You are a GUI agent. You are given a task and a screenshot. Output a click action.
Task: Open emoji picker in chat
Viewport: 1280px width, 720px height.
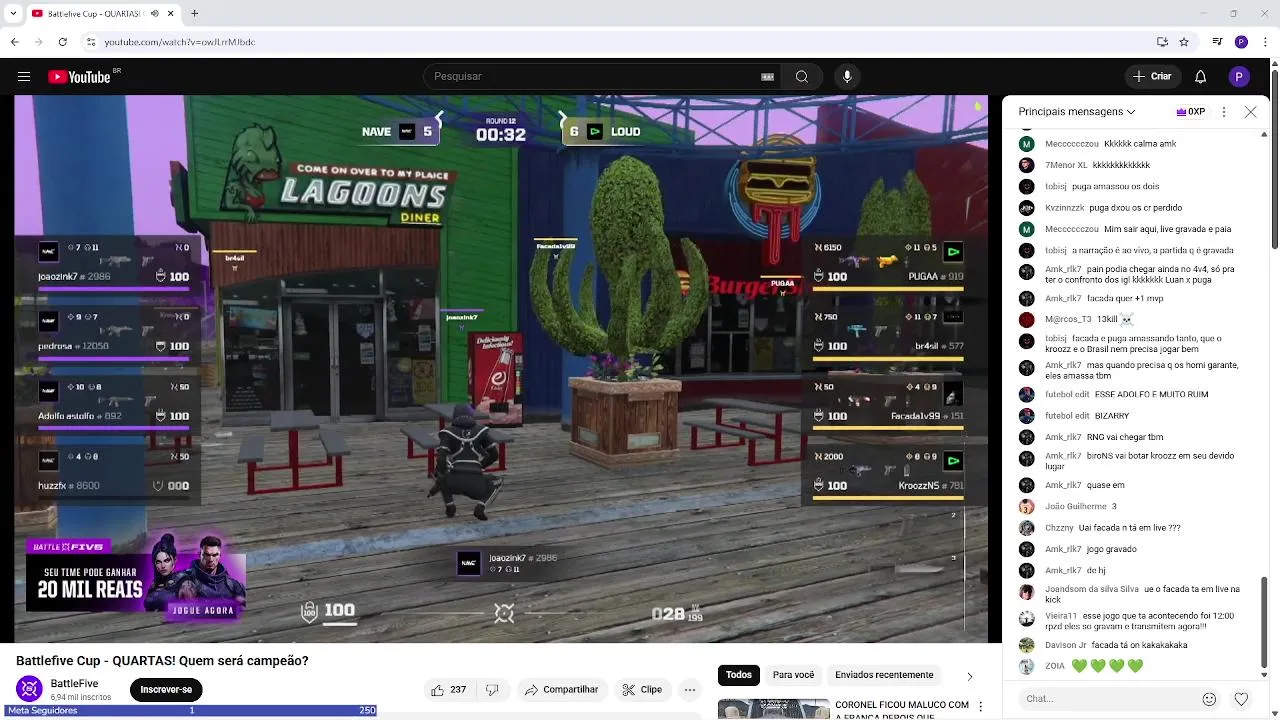(x=1209, y=699)
